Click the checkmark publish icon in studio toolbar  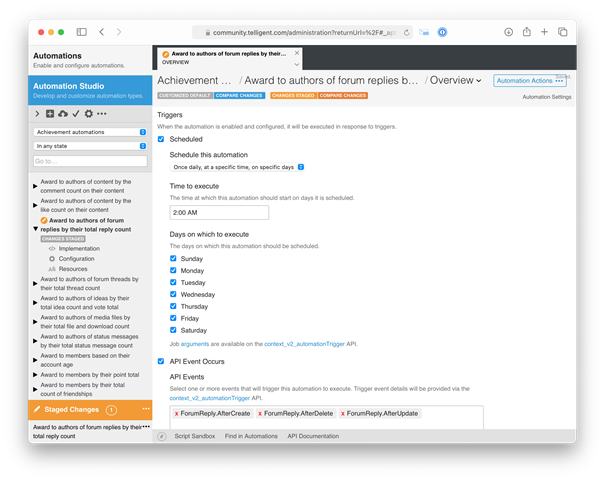pyautogui.click(x=76, y=114)
